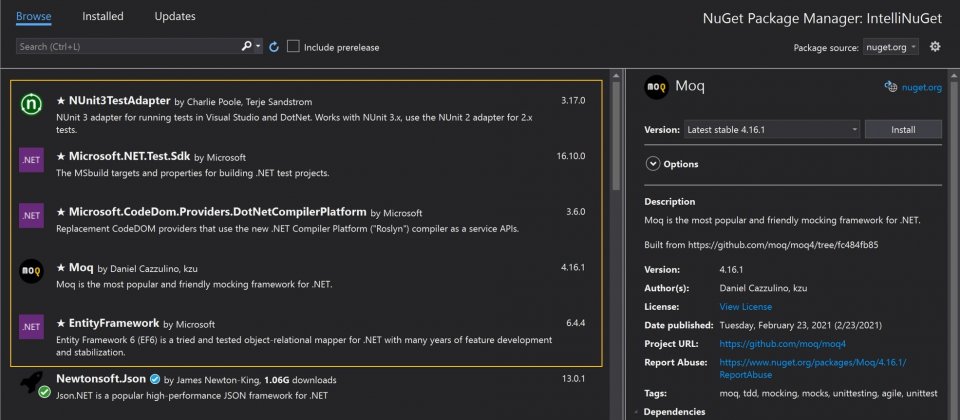The width and height of the screenshot is (960, 420).
Task: Open the Version dropdown showing Latest stable 4.16.1
Action: pos(772,130)
